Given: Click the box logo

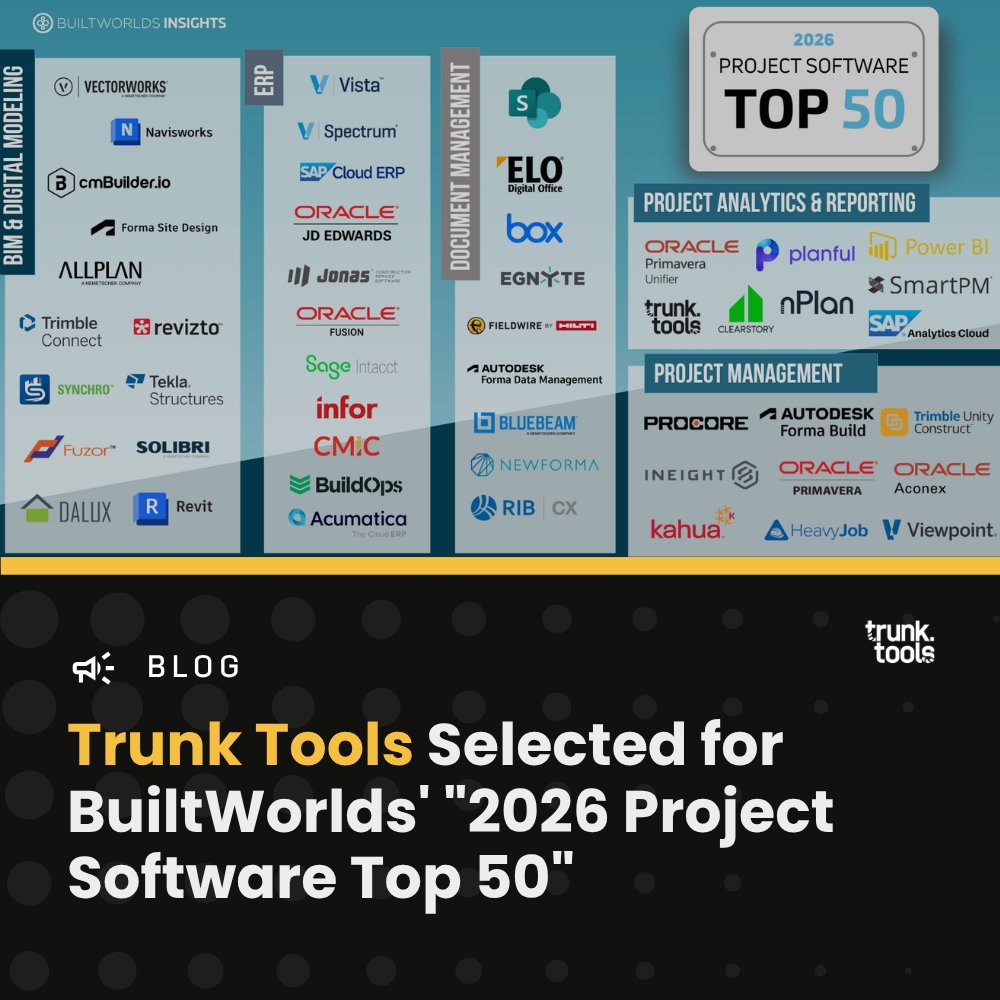Looking at the screenshot, I should click(534, 228).
